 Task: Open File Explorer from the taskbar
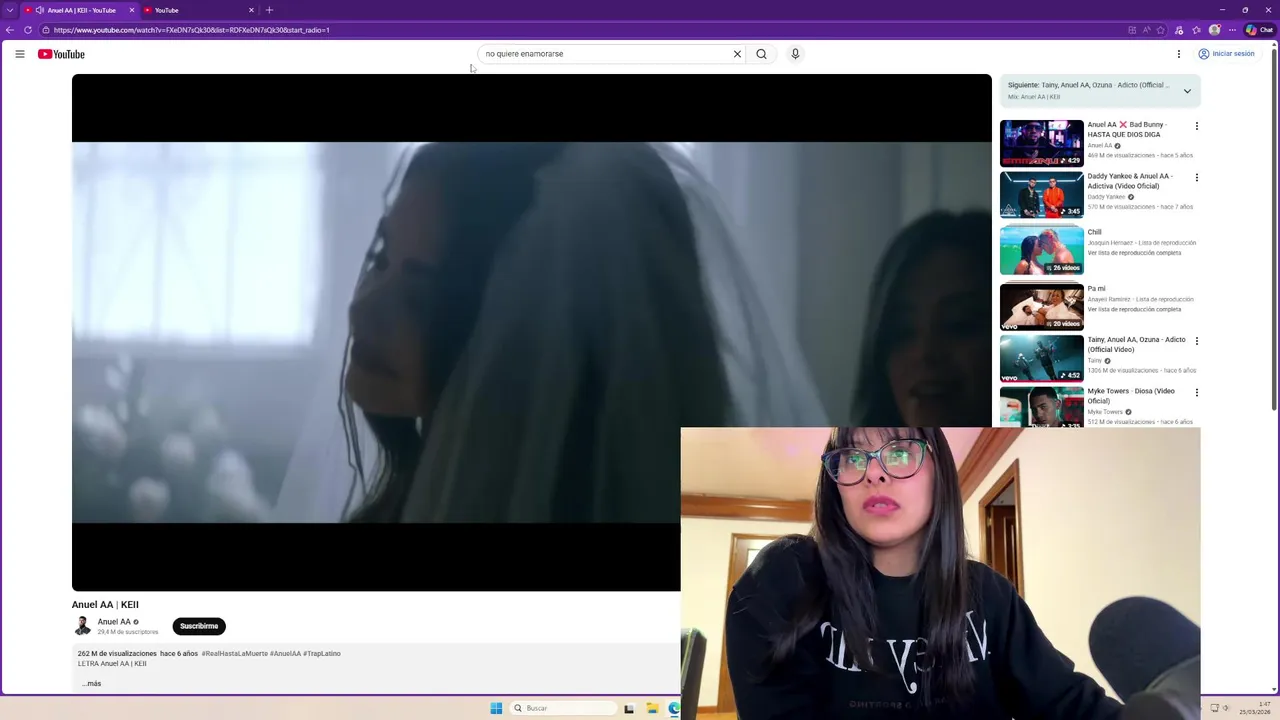(x=652, y=708)
